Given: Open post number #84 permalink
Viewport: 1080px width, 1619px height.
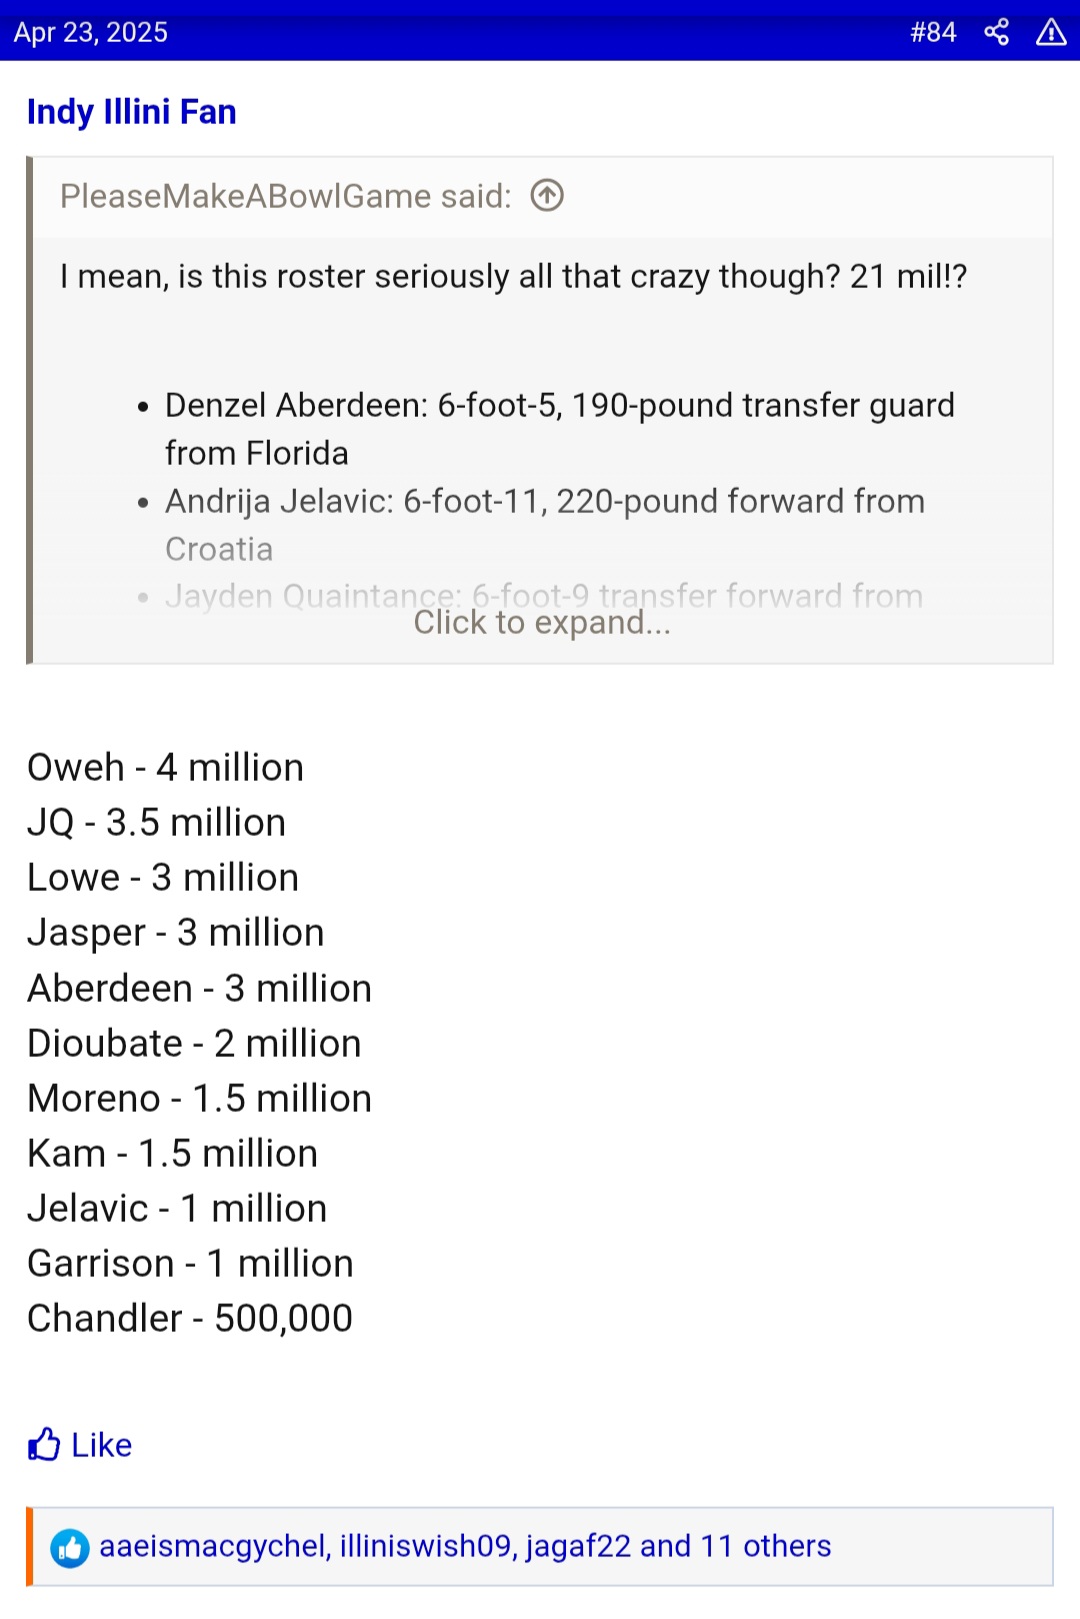Looking at the screenshot, I should [933, 32].
